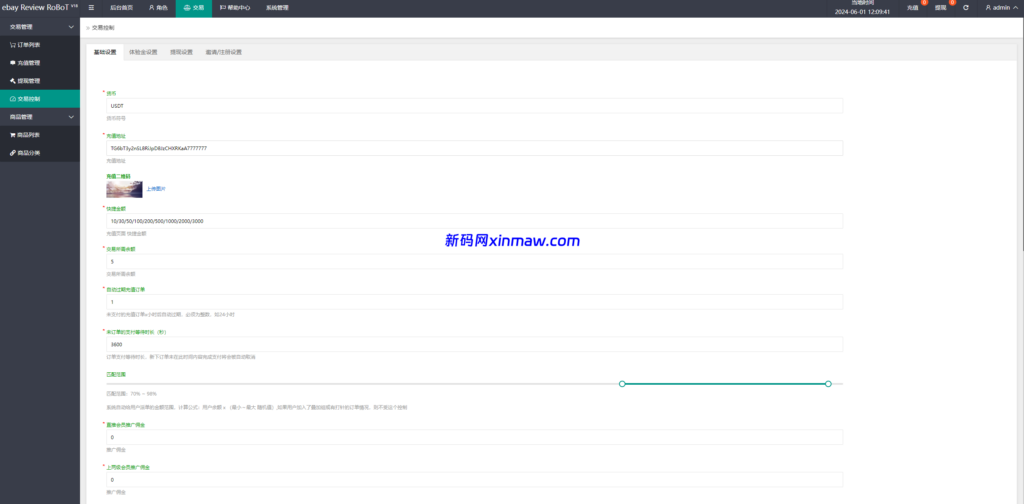The height and width of the screenshot is (504, 1024).
Task: Select the 交易 top menu
Action: 194,8
